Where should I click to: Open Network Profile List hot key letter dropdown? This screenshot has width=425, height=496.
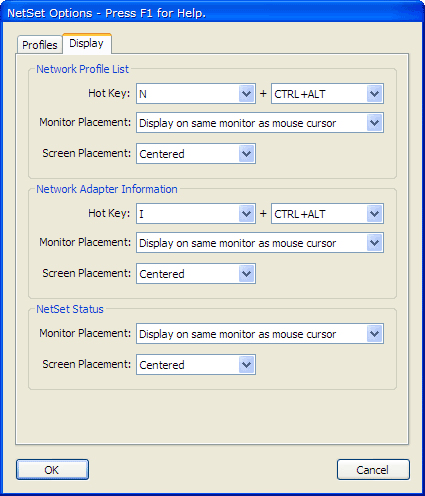coord(196,94)
